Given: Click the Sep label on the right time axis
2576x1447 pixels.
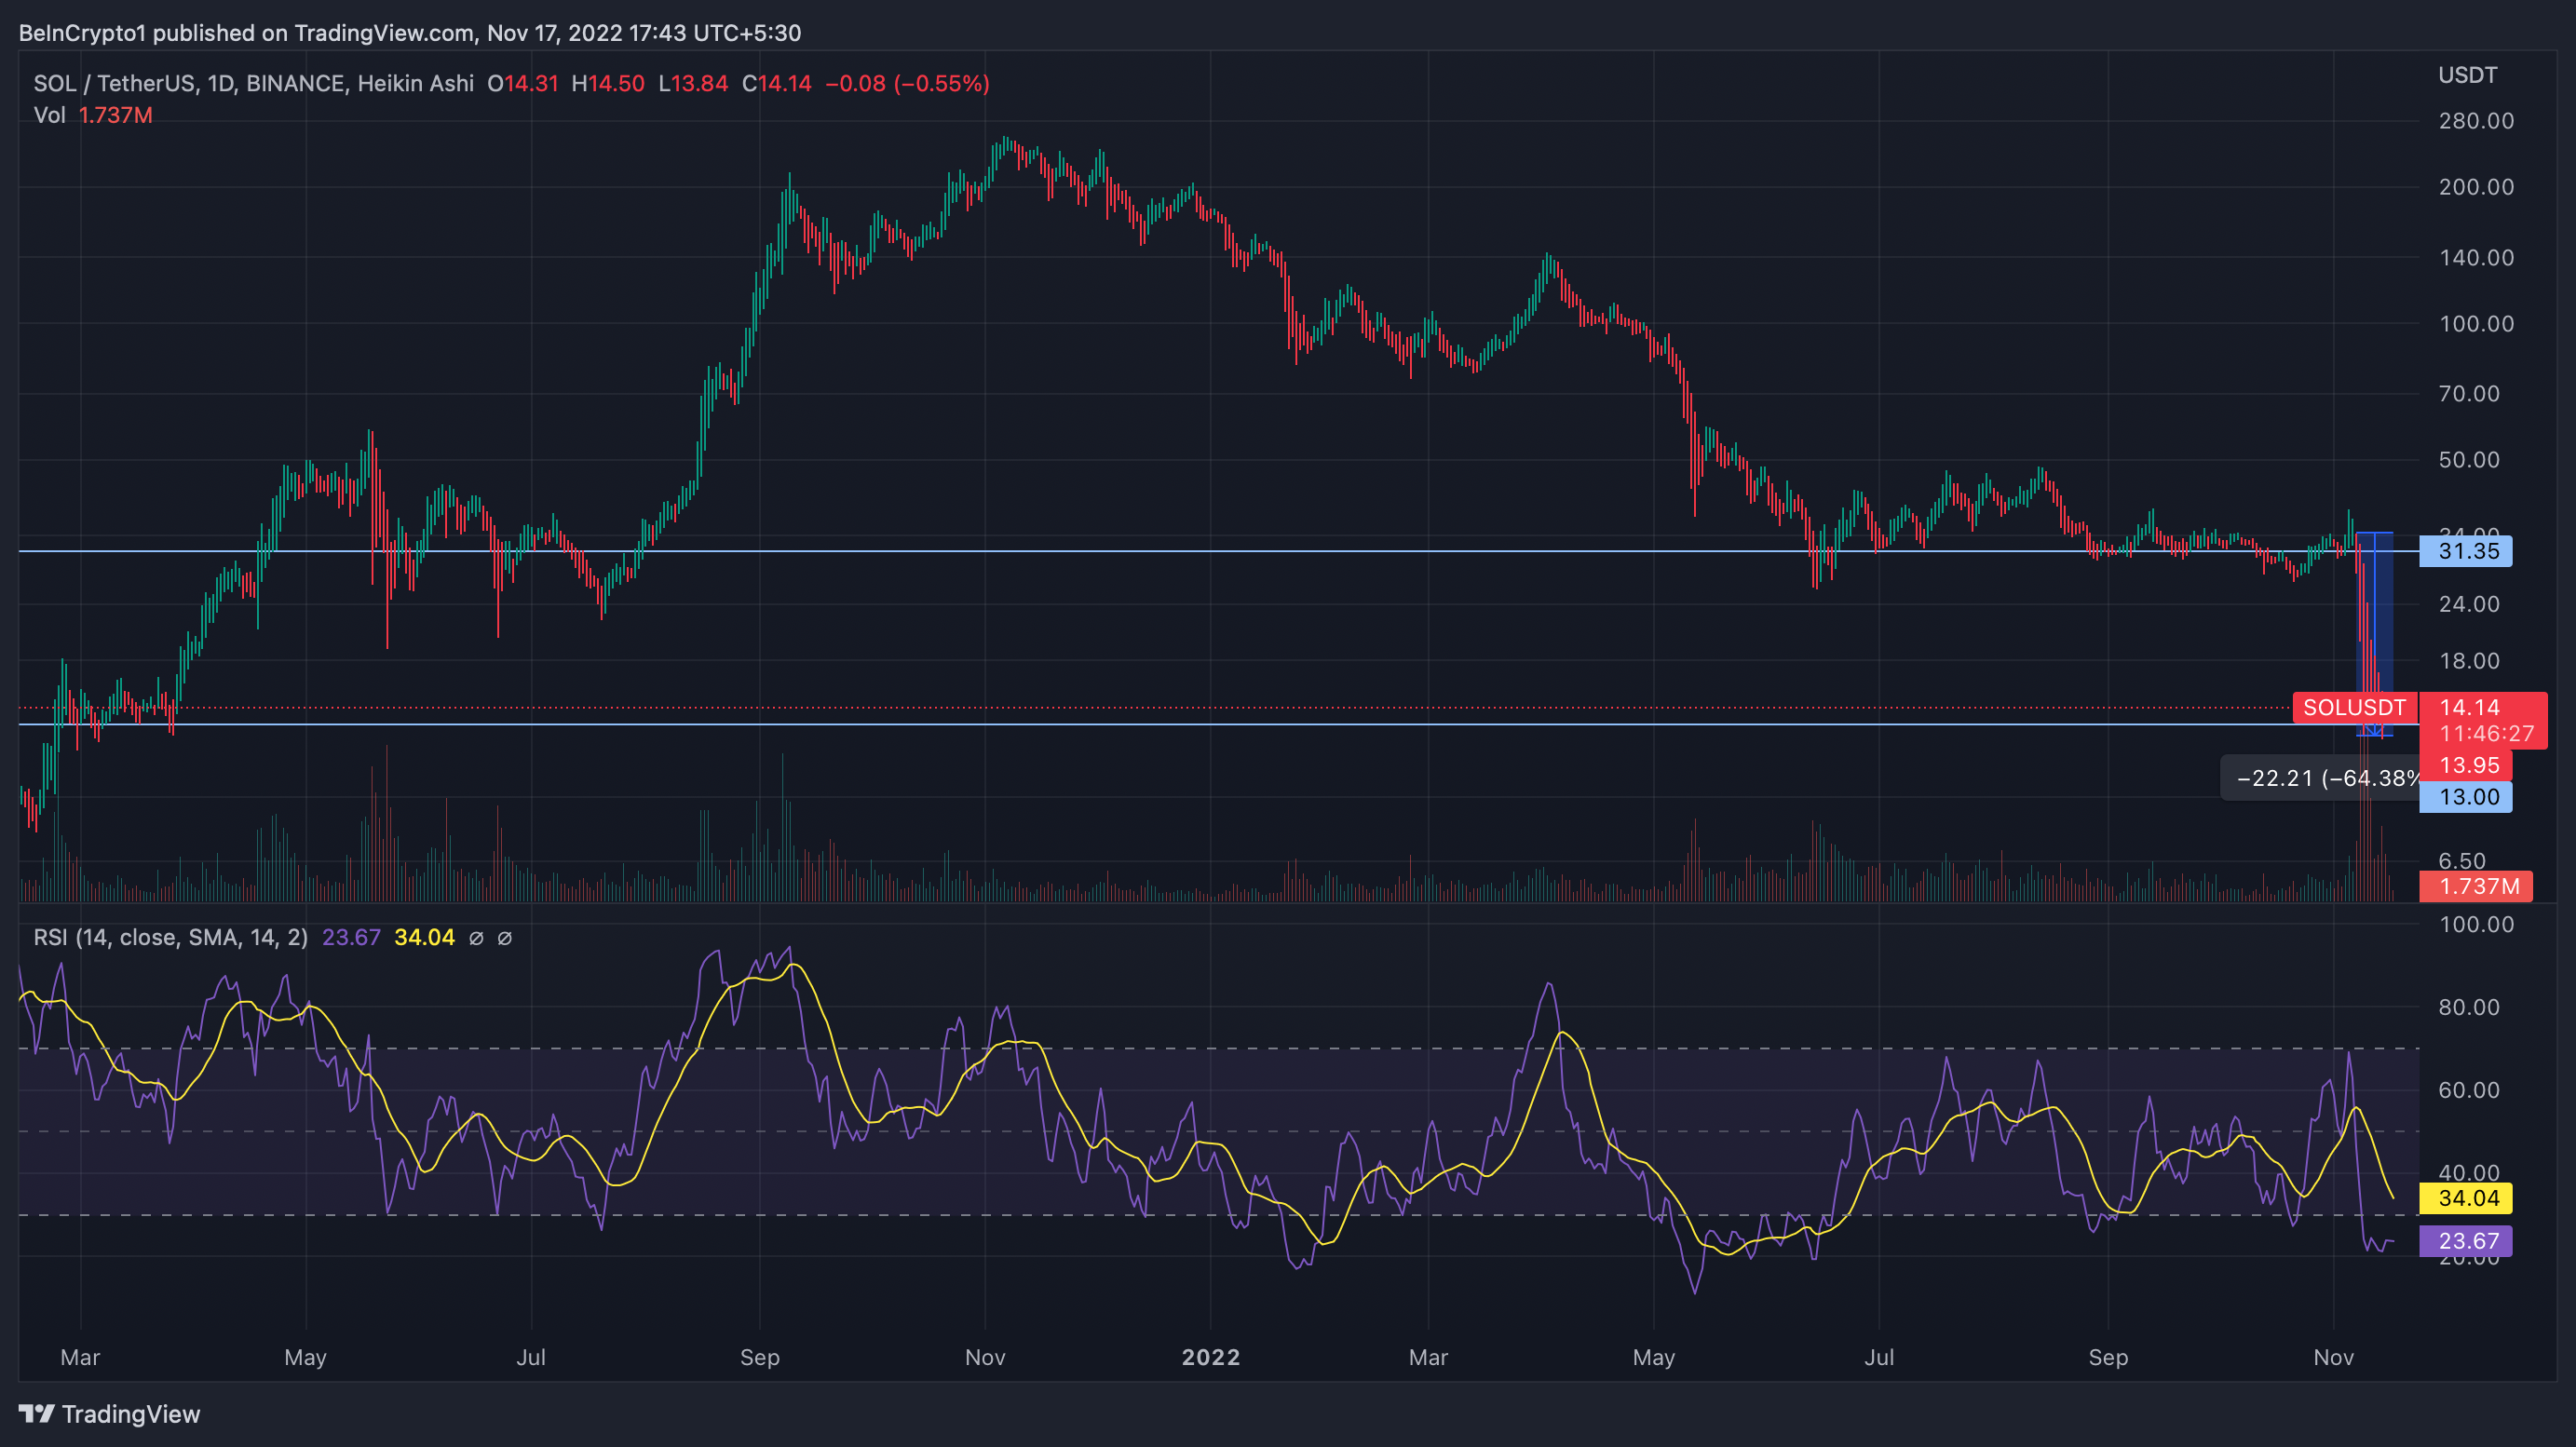Looking at the screenshot, I should point(2108,1357).
